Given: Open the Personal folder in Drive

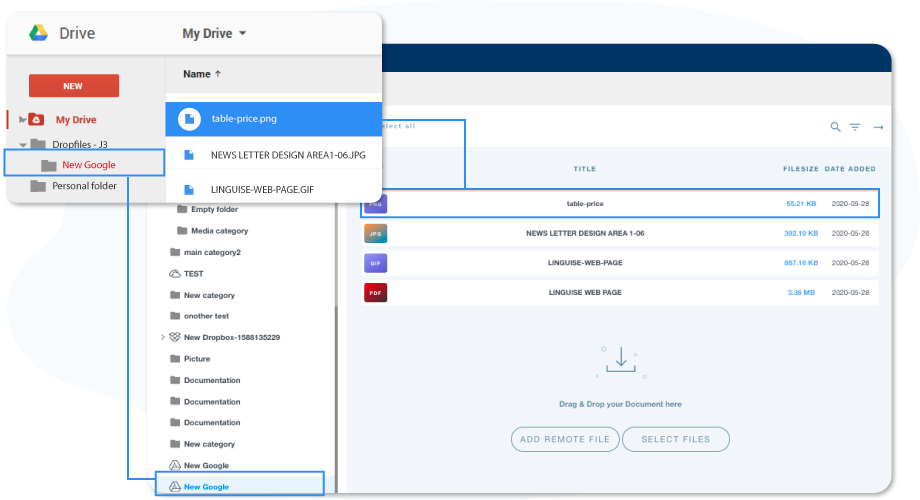Looking at the screenshot, I should [x=84, y=186].
